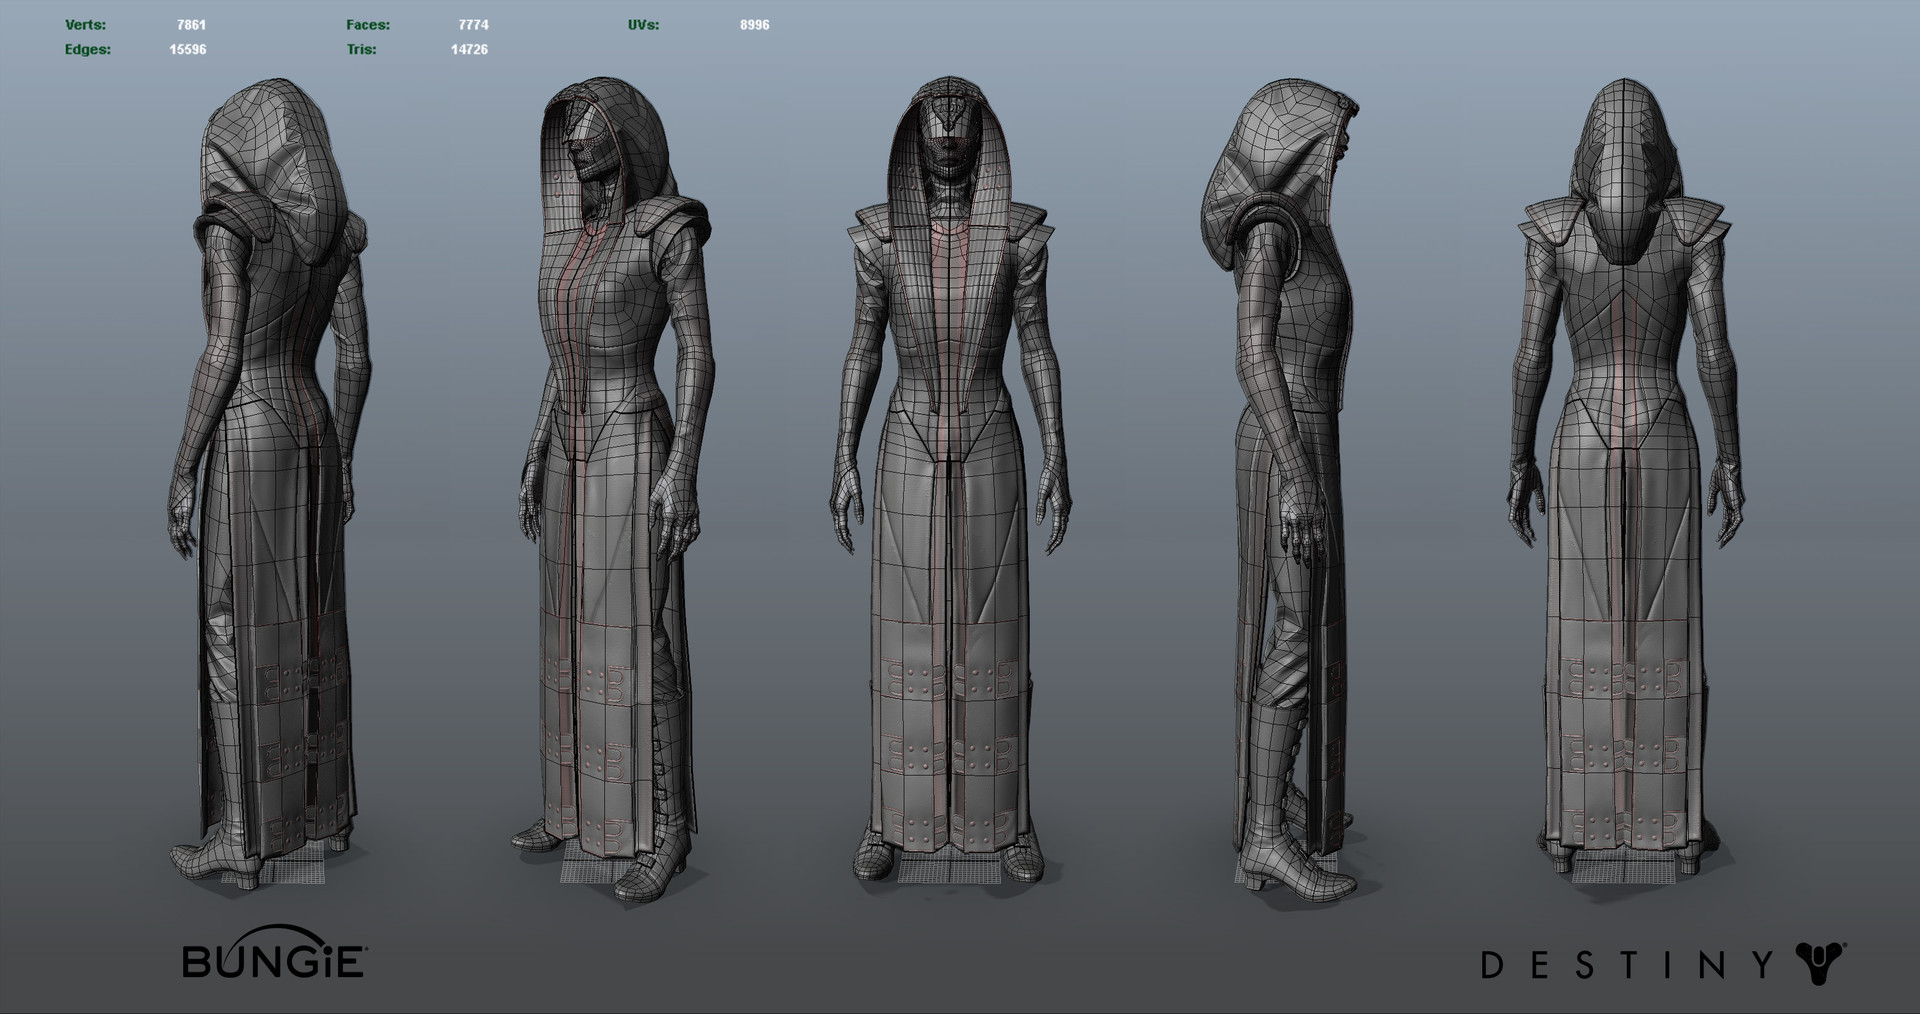The image size is (1920, 1014).
Task: Click the Destiny title text
Action: [1627, 965]
